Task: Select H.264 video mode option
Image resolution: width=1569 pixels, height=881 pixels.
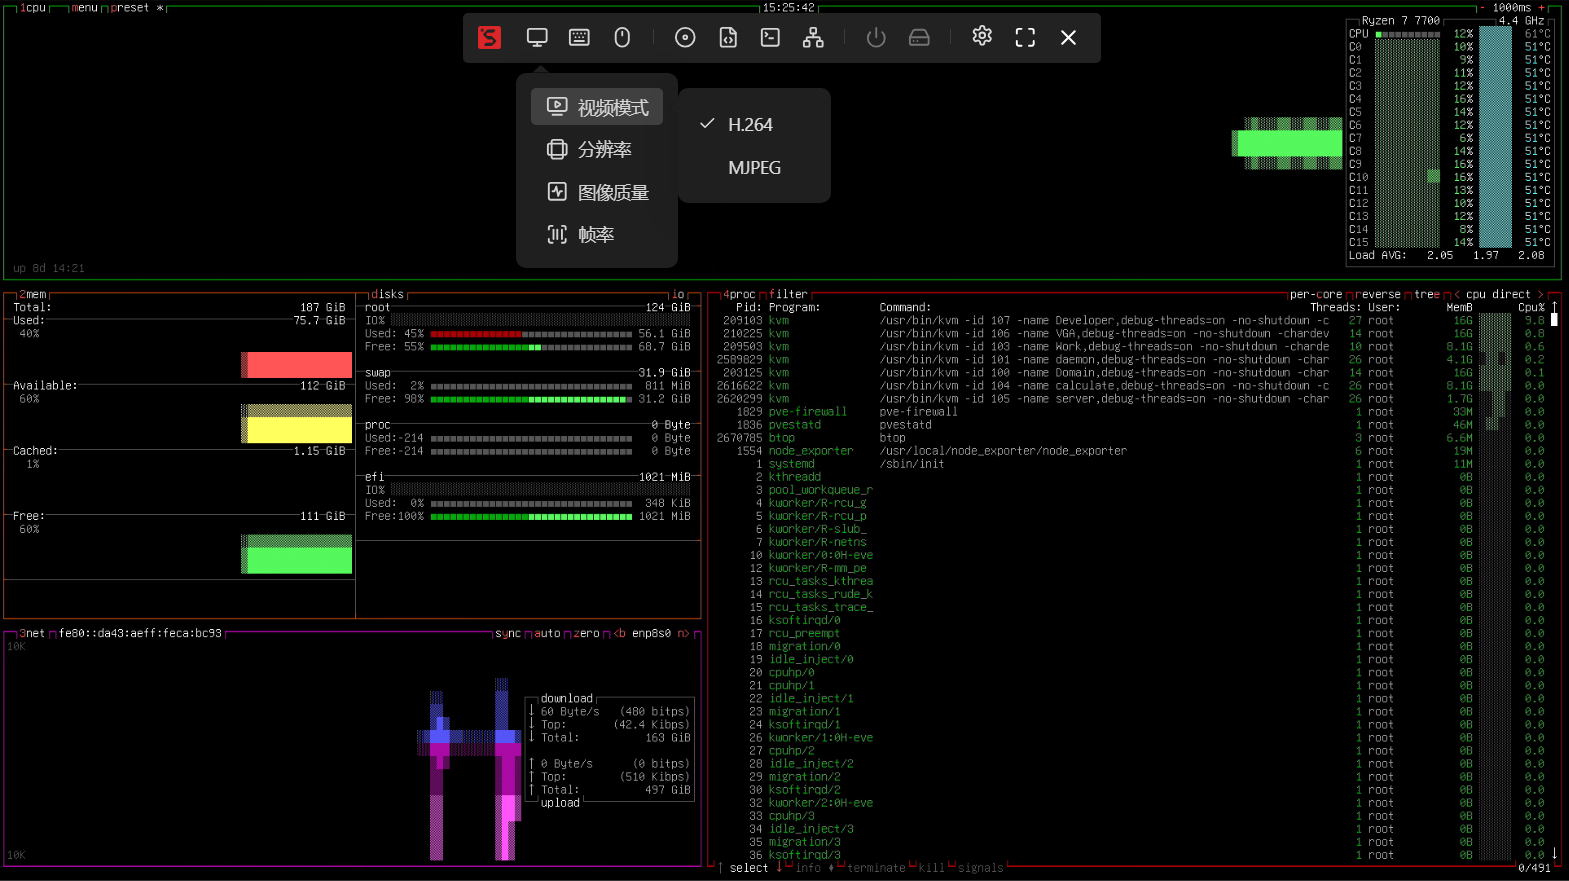Action: (x=750, y=125)
